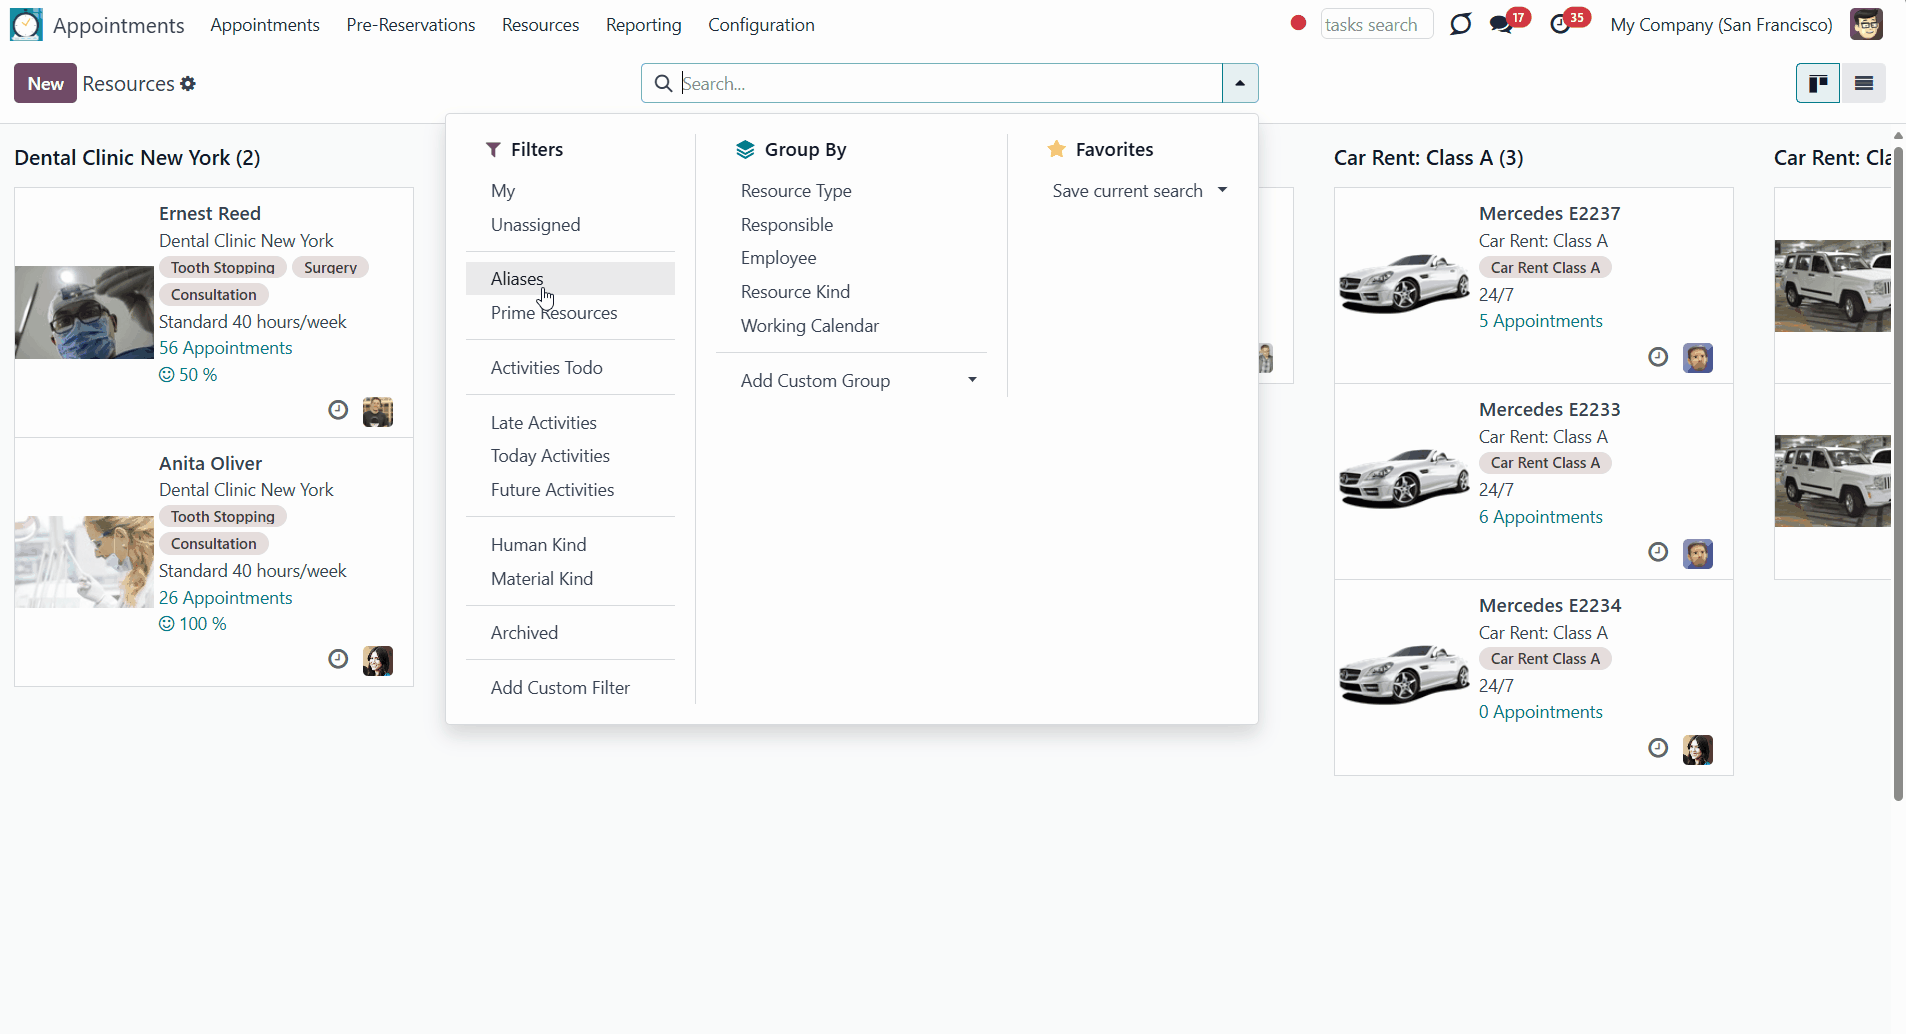Click the smiley rating icon for Ernest Reed
1906x1034 pixels.
tap(167, 375)
